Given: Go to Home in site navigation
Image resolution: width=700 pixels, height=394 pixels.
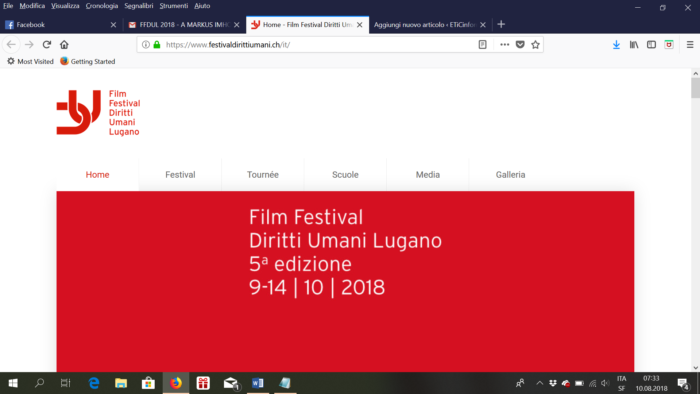Looking at the screenshot, I should tap(97, 175).
